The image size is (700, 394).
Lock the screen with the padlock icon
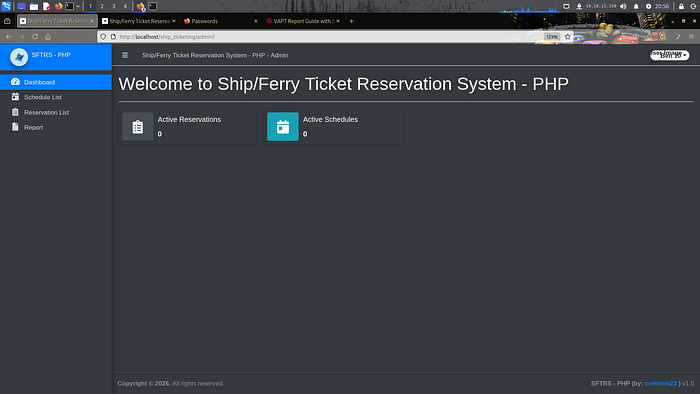point(681,6)
